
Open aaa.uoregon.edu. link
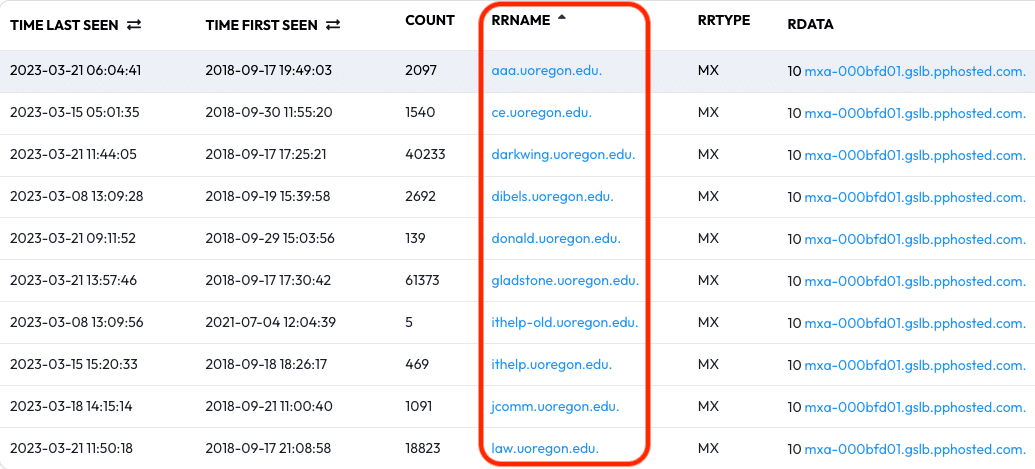pyautogui.click(x=547, y=71)
